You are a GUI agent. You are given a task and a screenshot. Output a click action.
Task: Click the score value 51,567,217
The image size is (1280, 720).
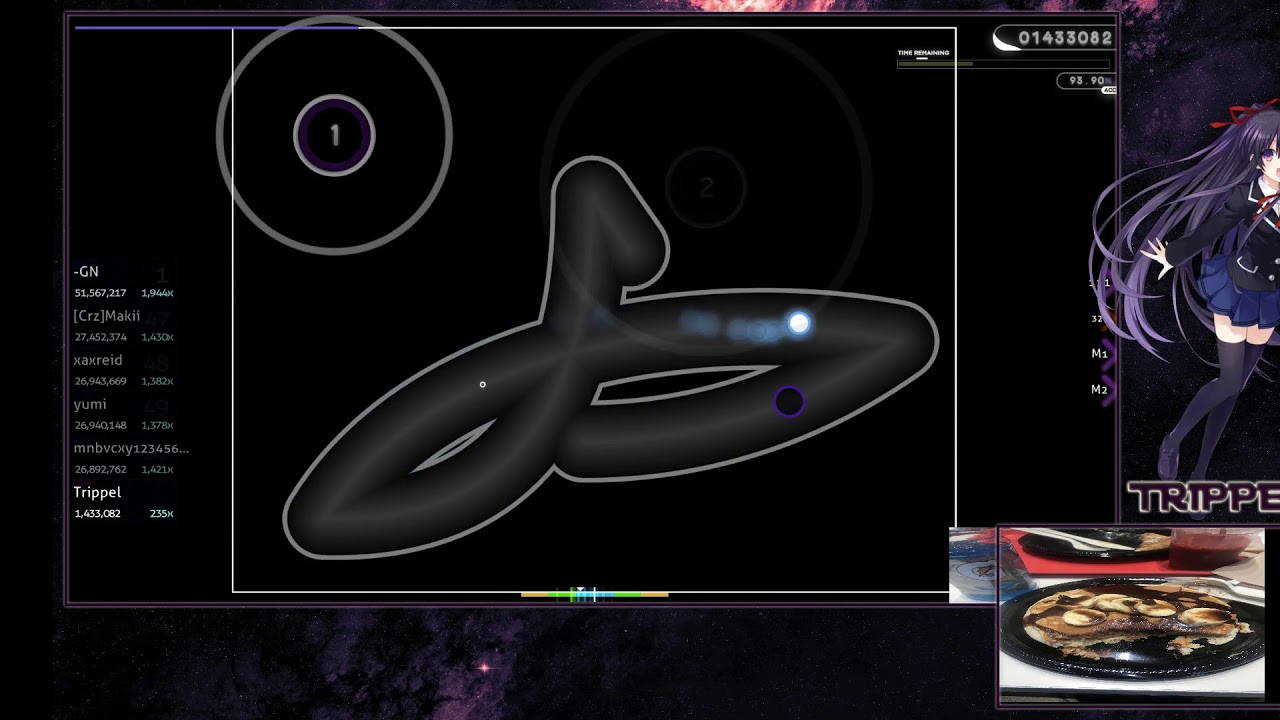(x=100, y=293)
